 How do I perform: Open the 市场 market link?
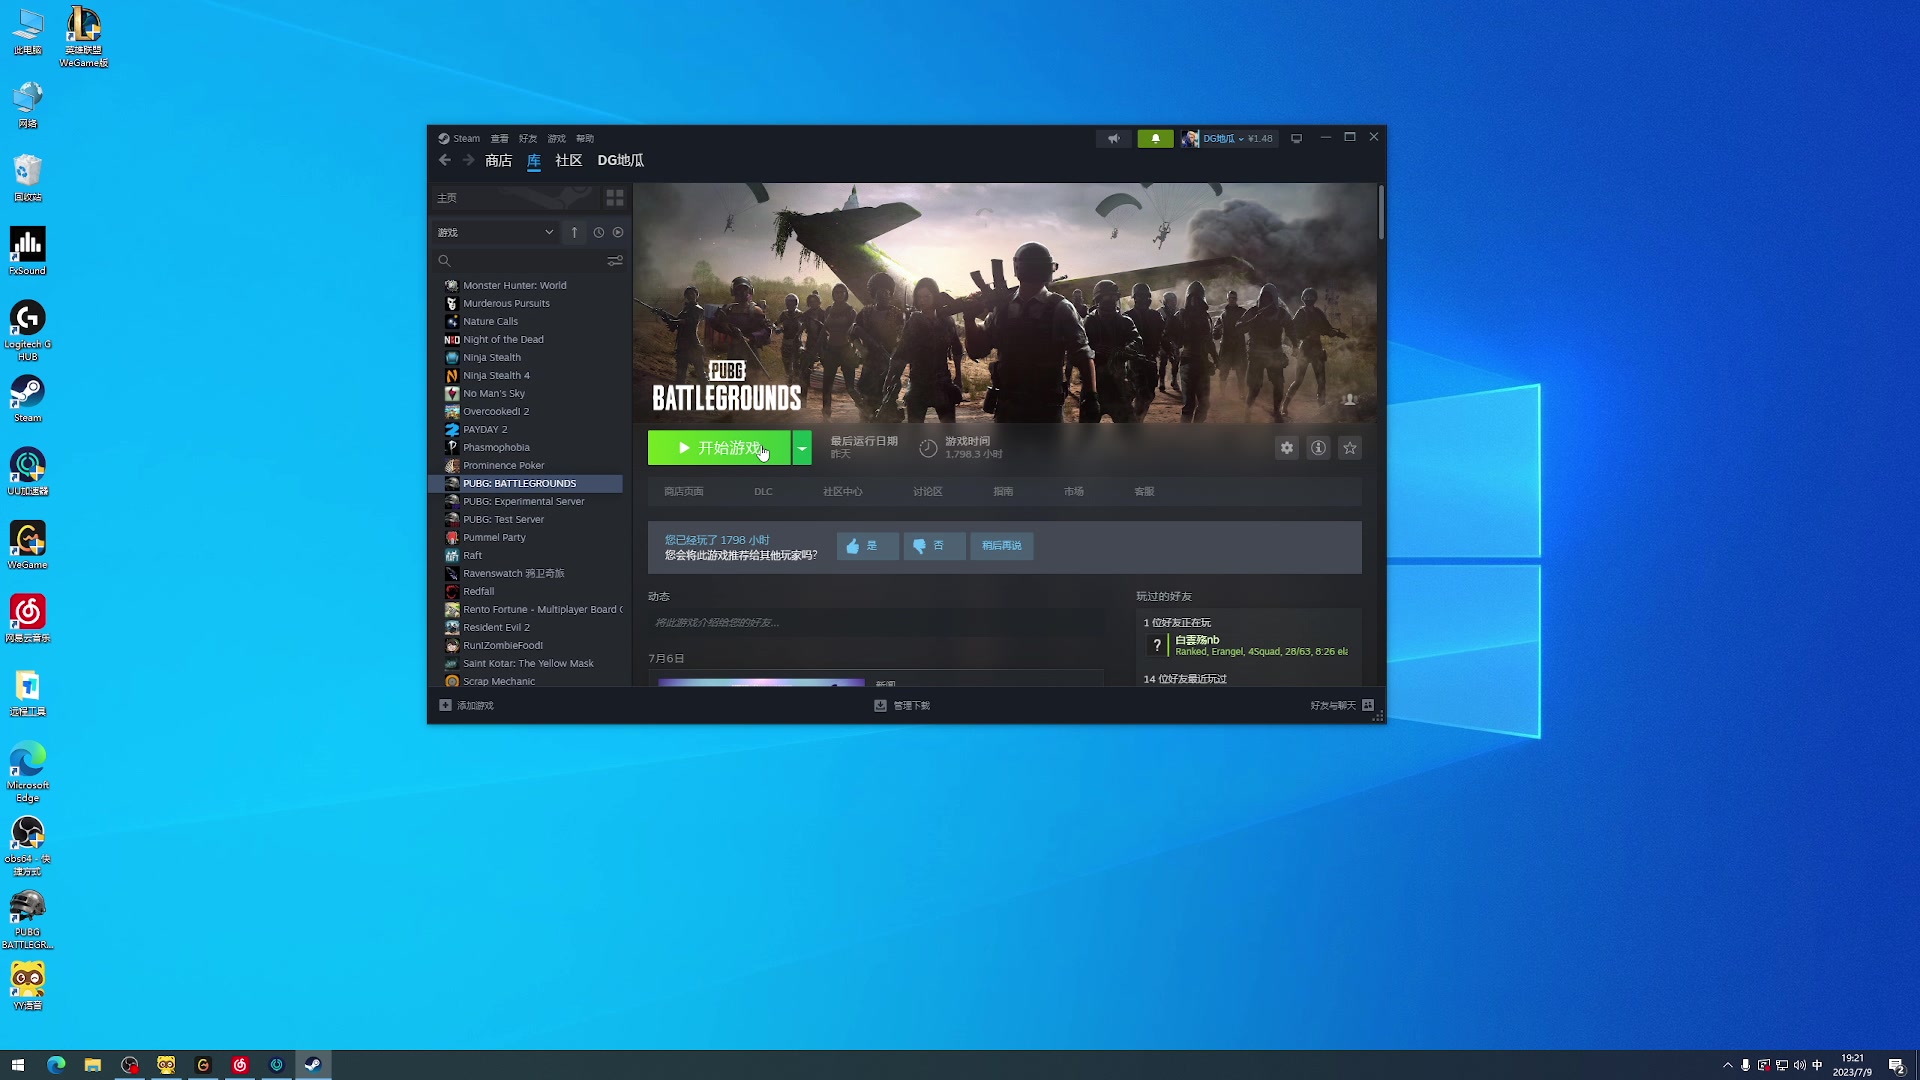tap(1074, 492)
